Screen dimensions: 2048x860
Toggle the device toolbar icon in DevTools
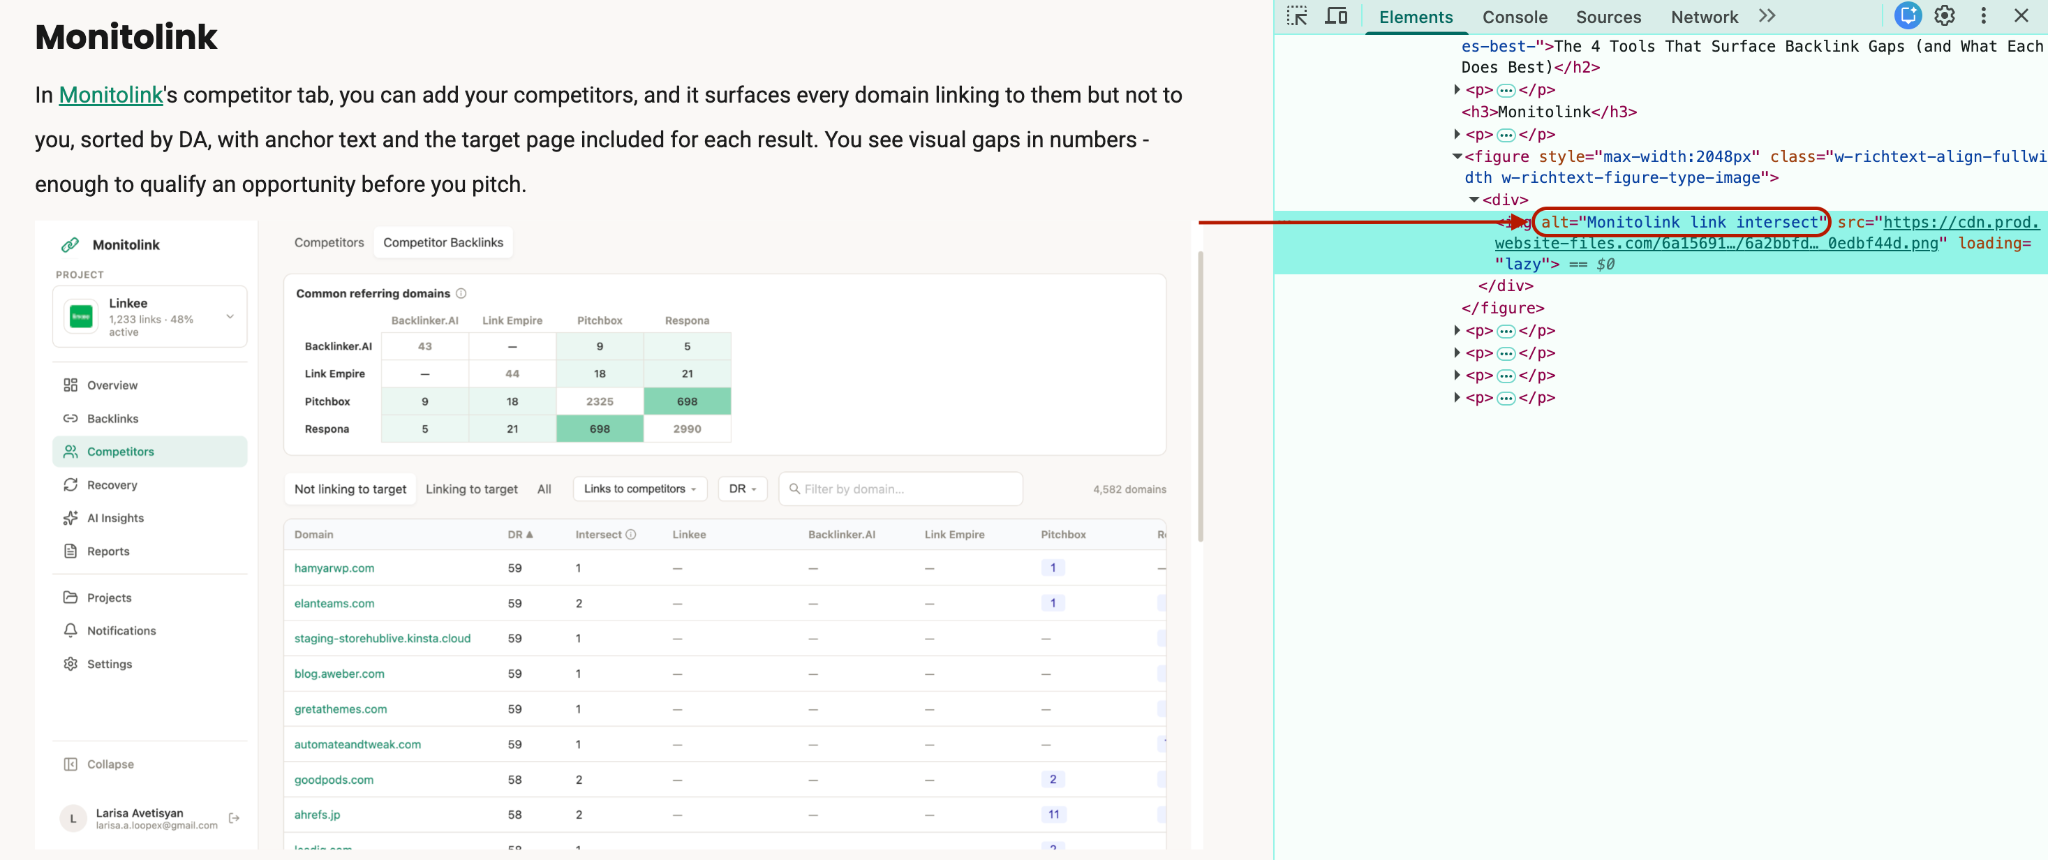point(1336,16)
